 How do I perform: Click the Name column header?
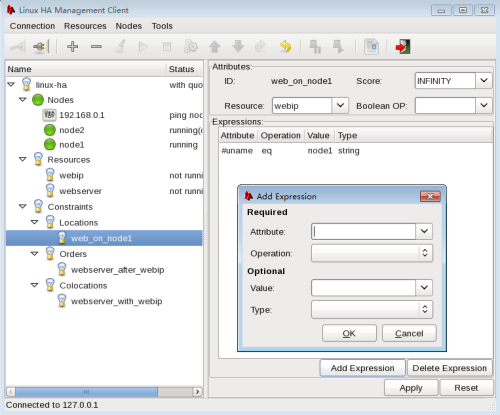(86, 69)
